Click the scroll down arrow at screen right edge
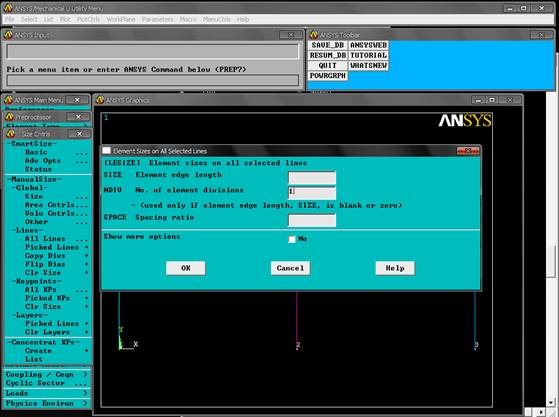This screenshot has width=559, height=417. (551, 402)
